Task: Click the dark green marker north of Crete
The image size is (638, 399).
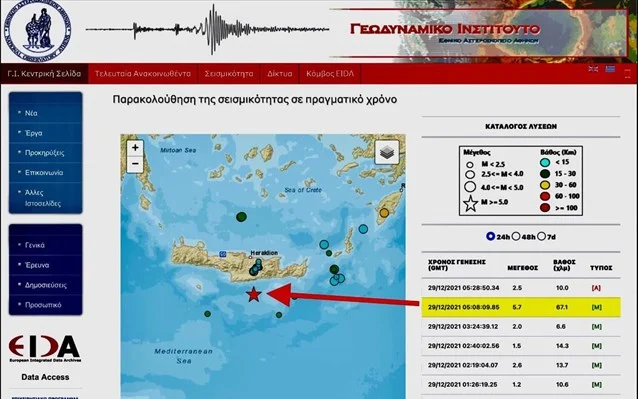Action: [x=241, y=217]
